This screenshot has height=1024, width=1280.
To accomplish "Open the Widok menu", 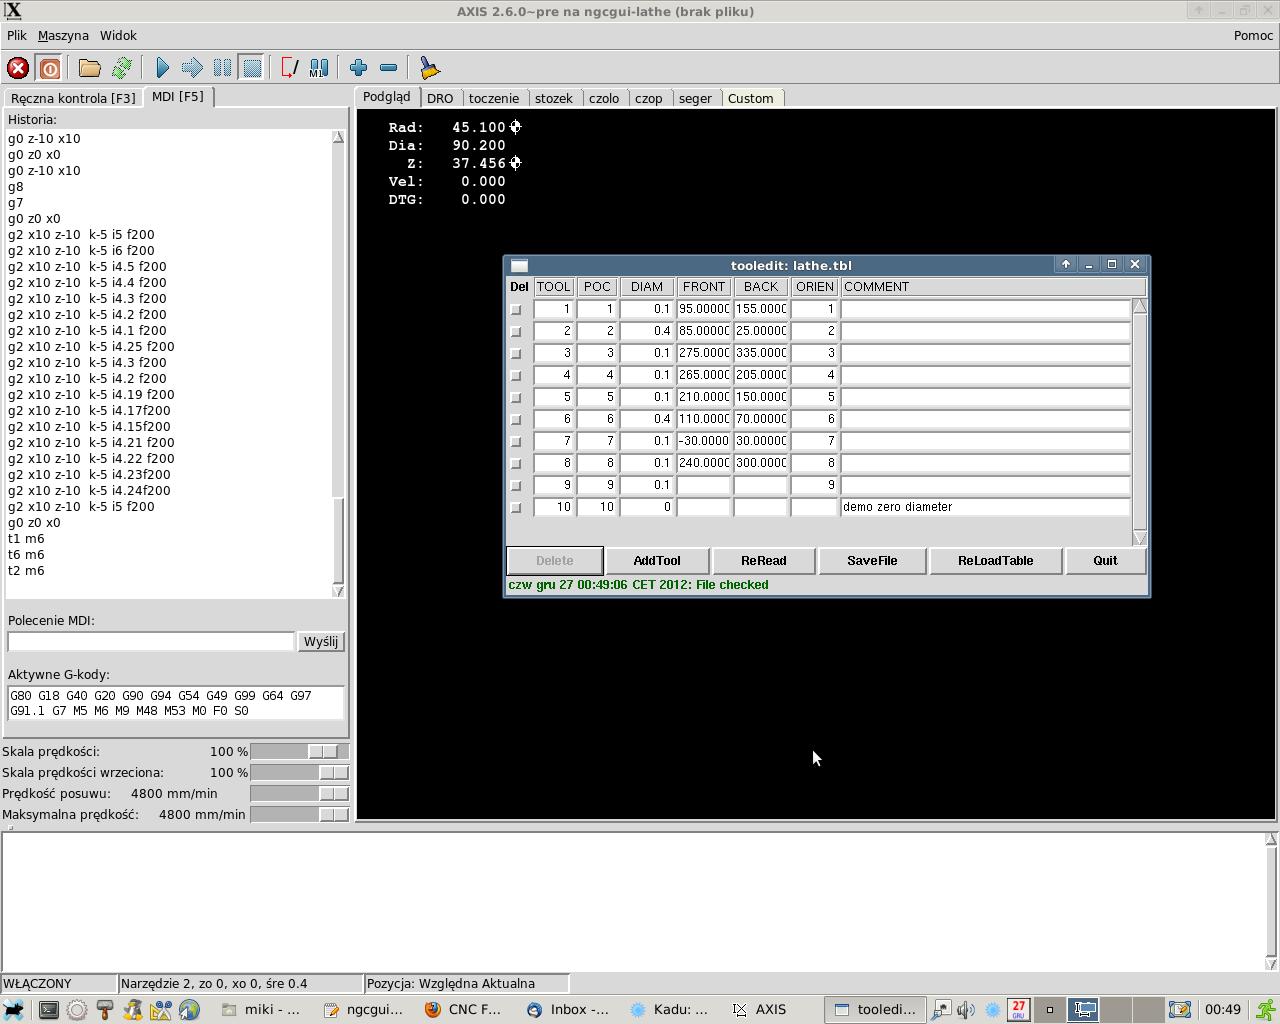I will [118, 35].
